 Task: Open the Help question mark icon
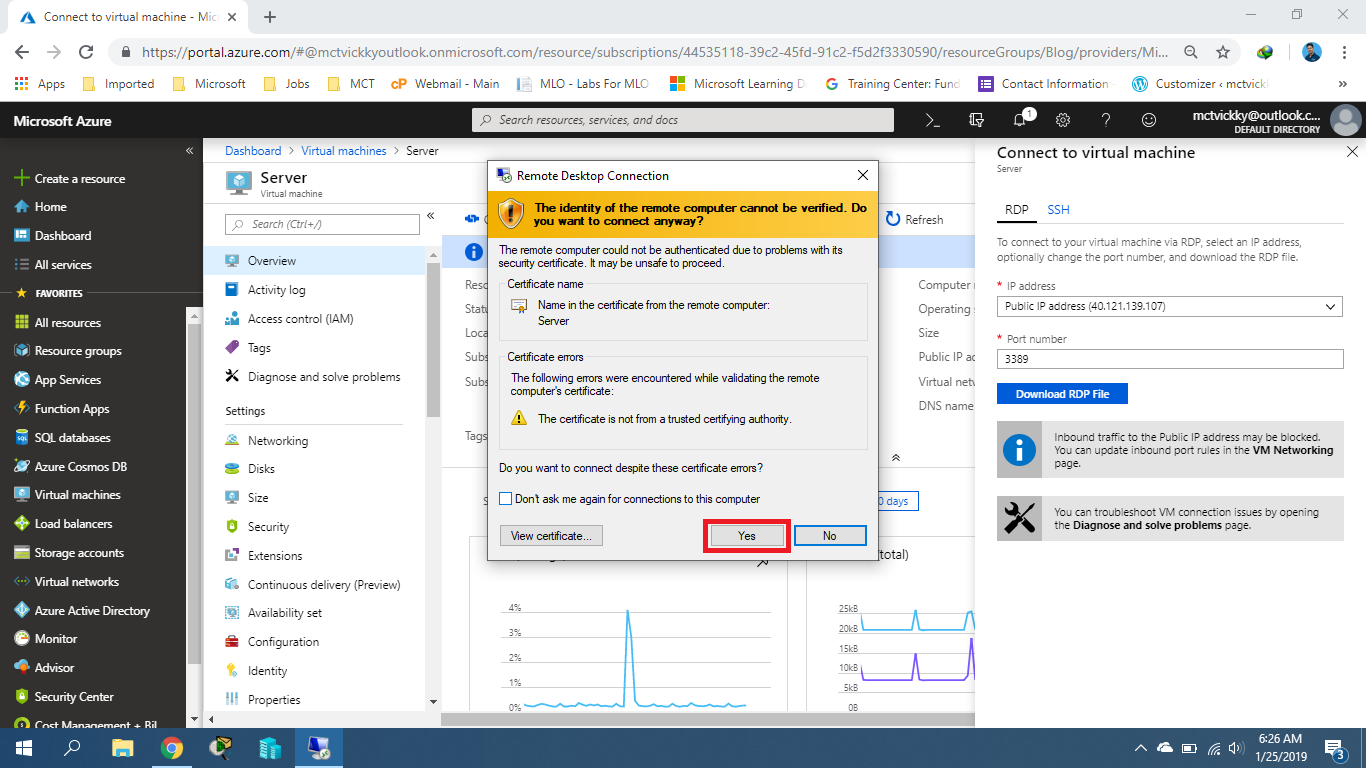tap(1106, 120)
